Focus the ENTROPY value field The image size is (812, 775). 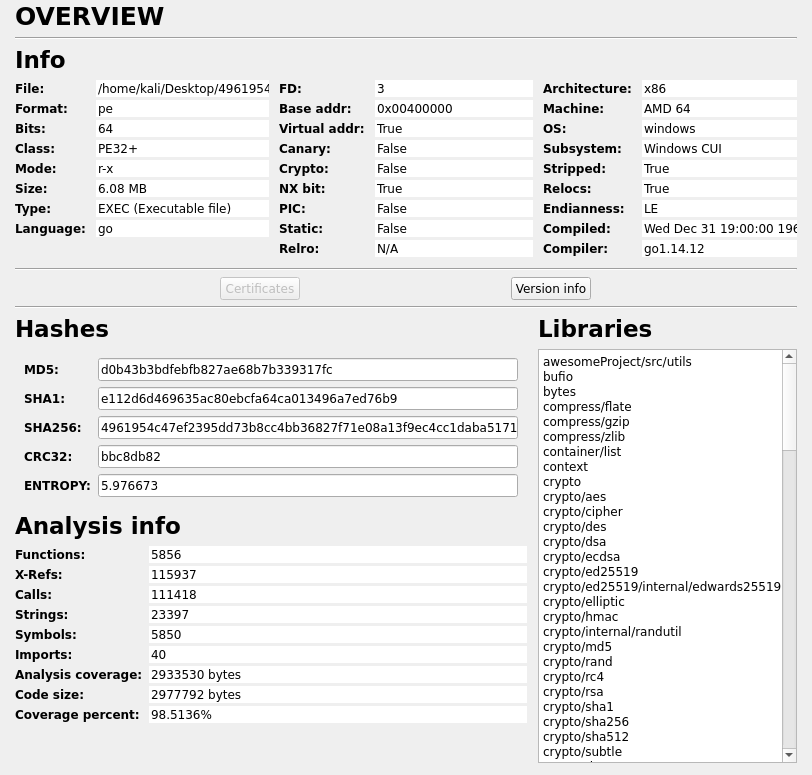coord(307,486)
